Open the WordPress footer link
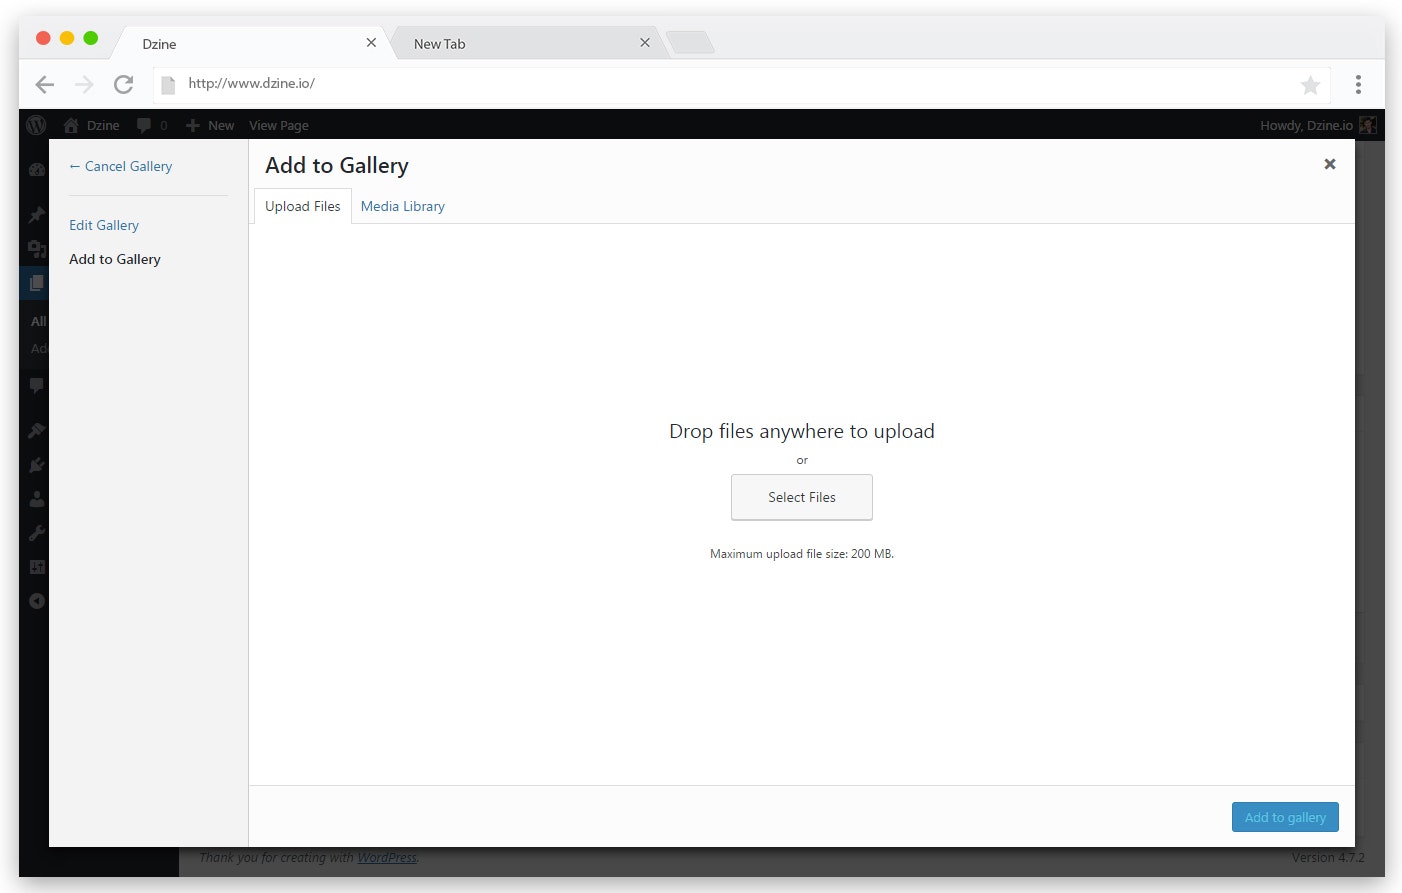The height and width of the screenshot is (893, 1402). point(386,857)
